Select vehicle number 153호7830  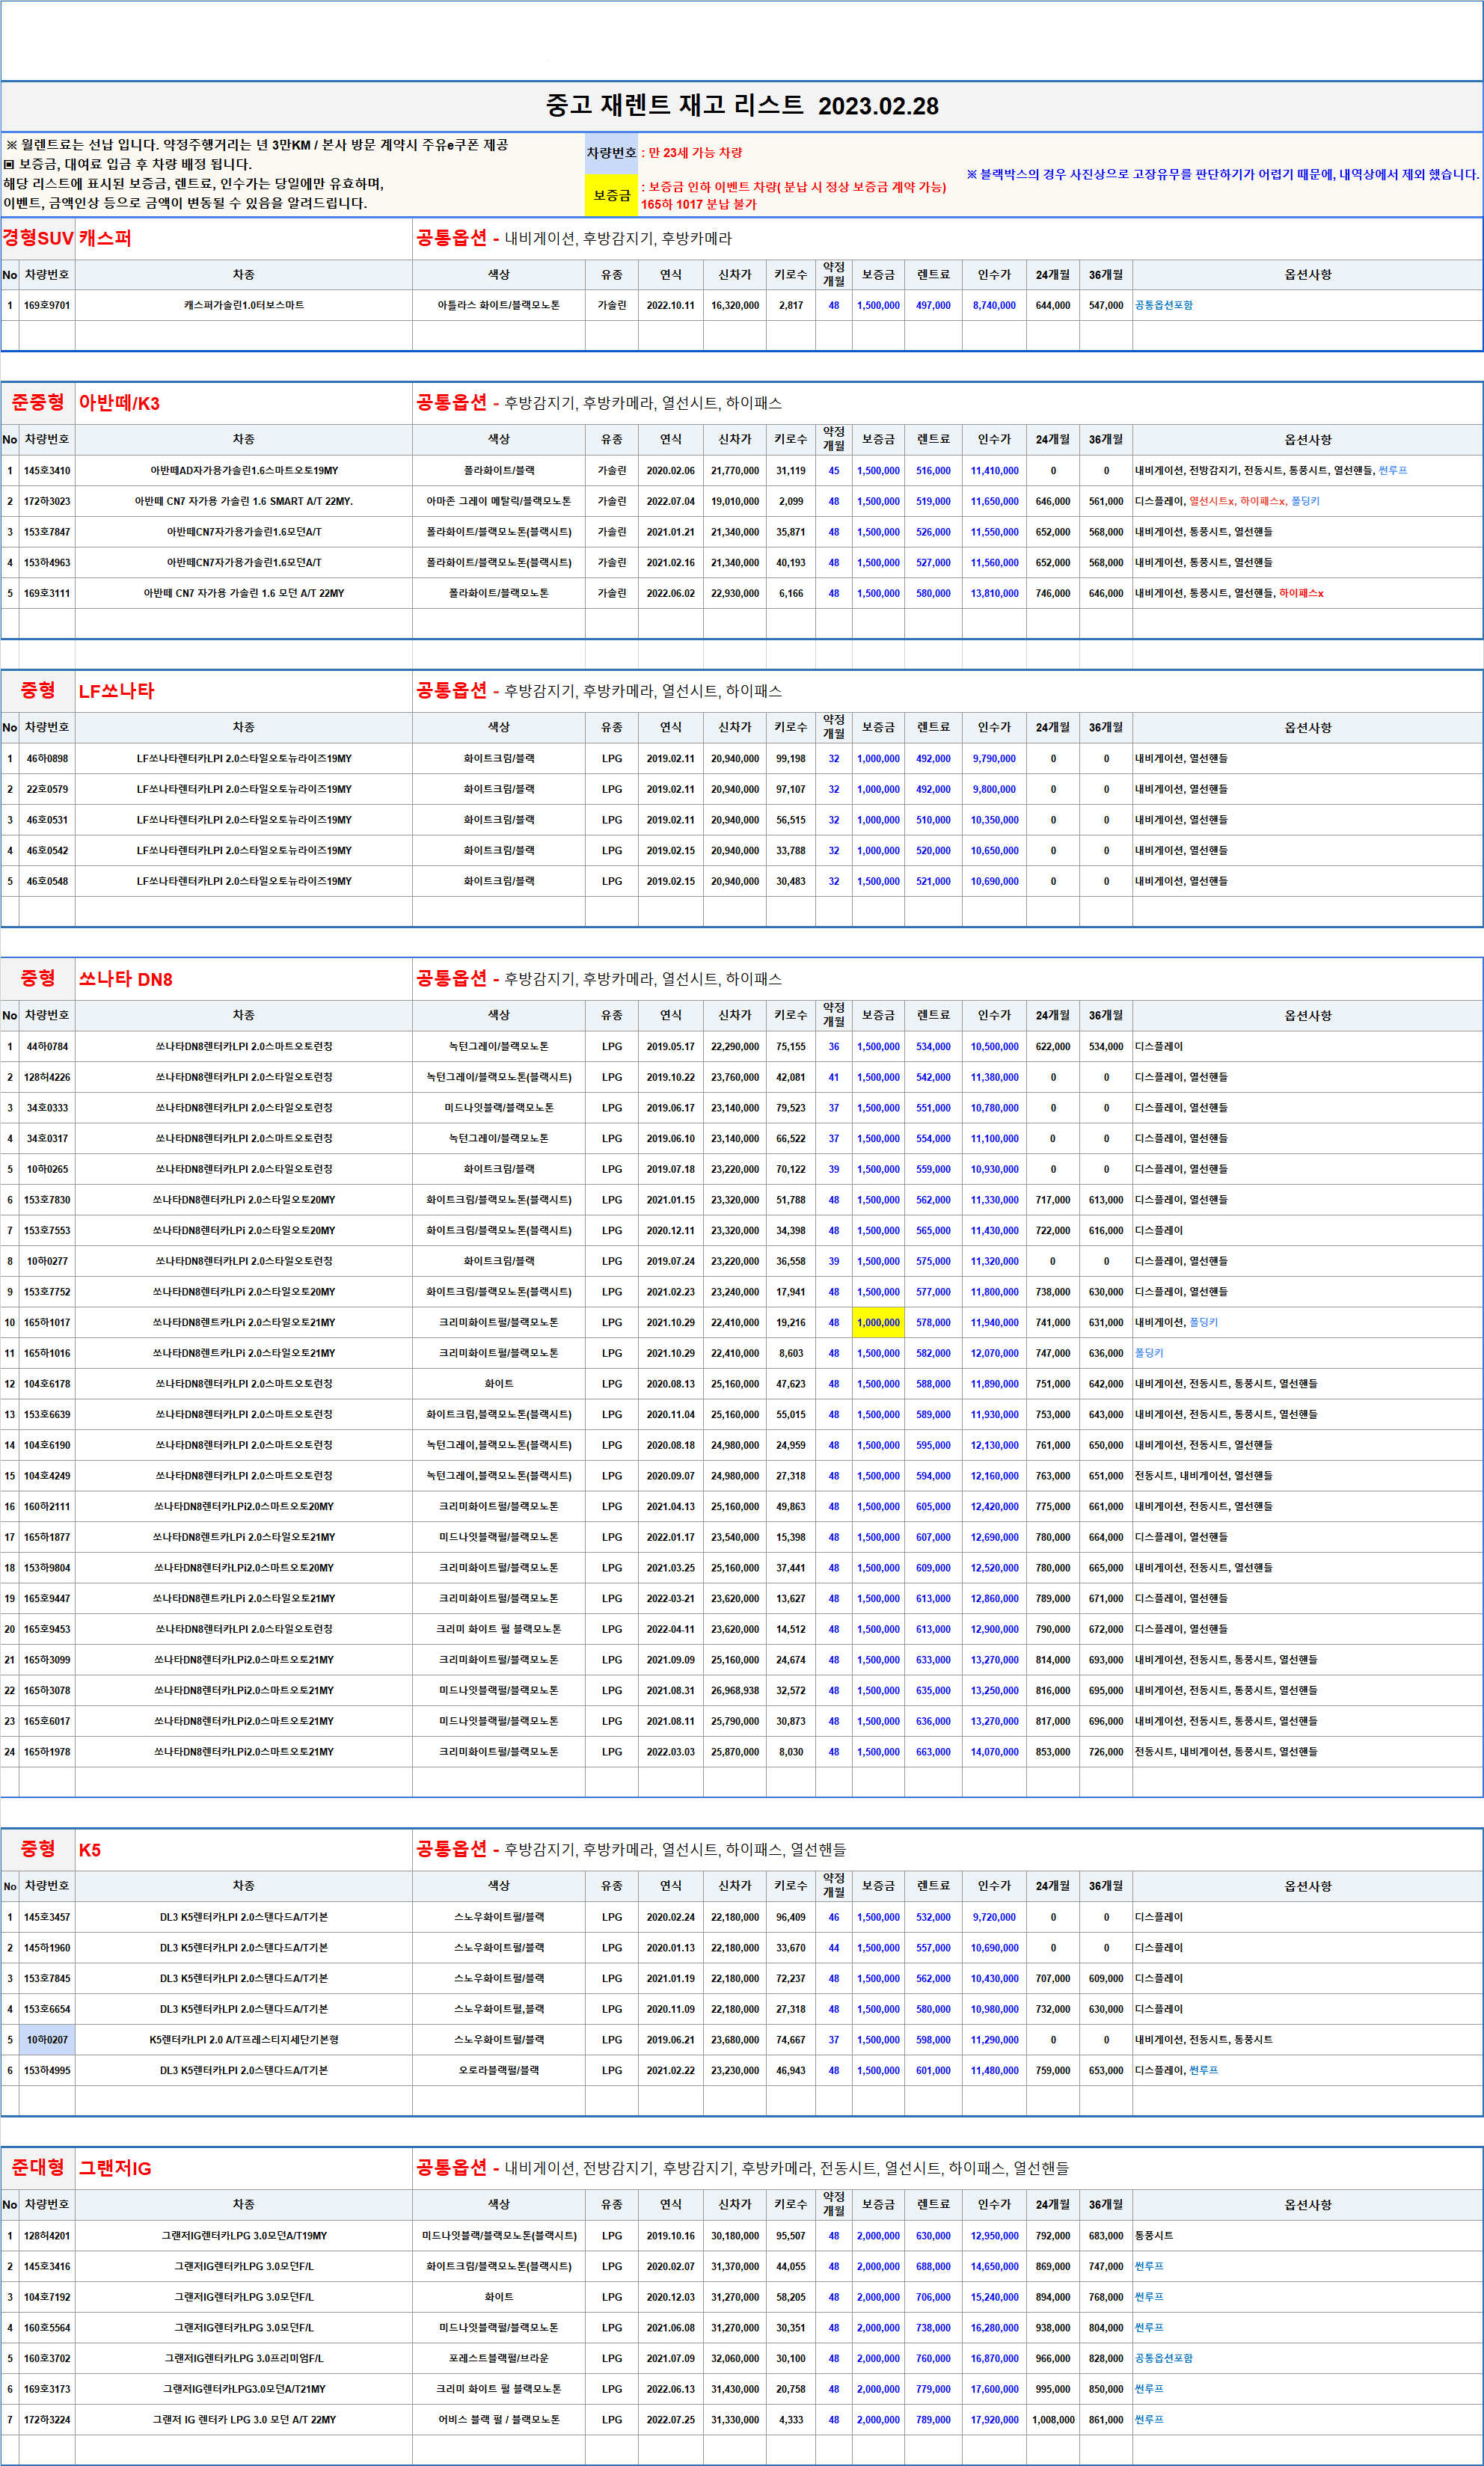point(47,1200)
